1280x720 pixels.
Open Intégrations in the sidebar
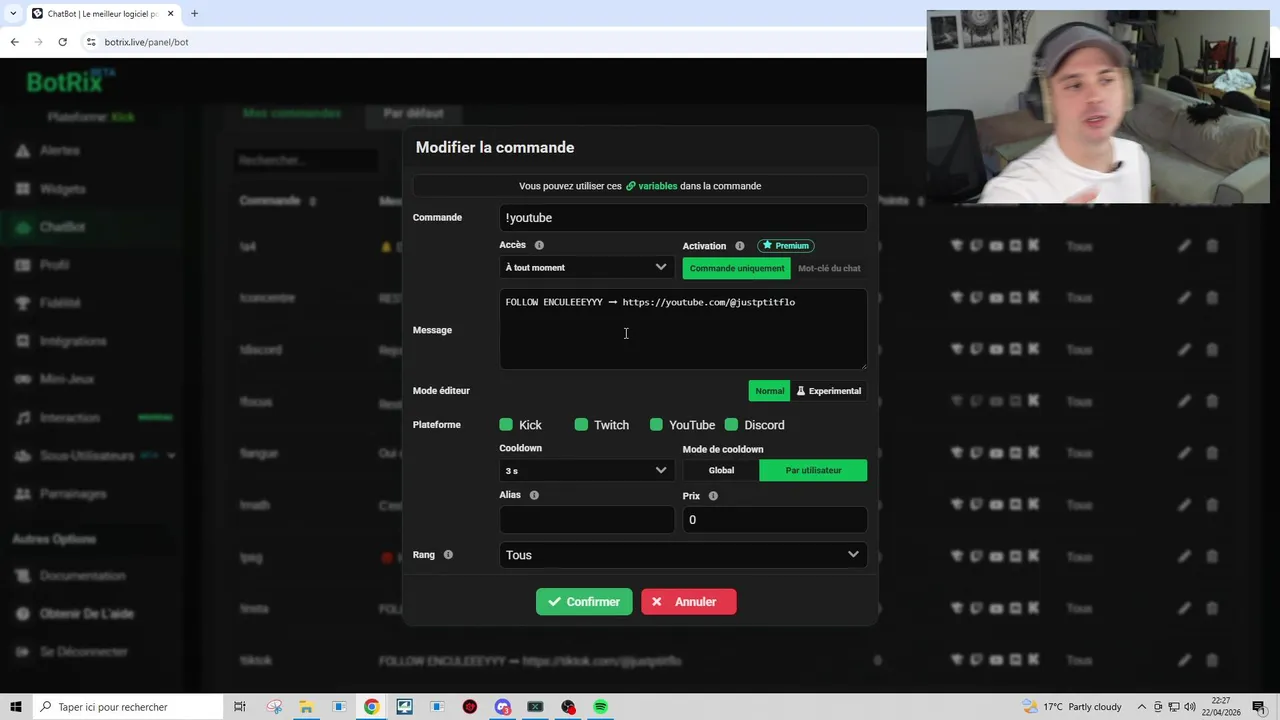(72, 341)
